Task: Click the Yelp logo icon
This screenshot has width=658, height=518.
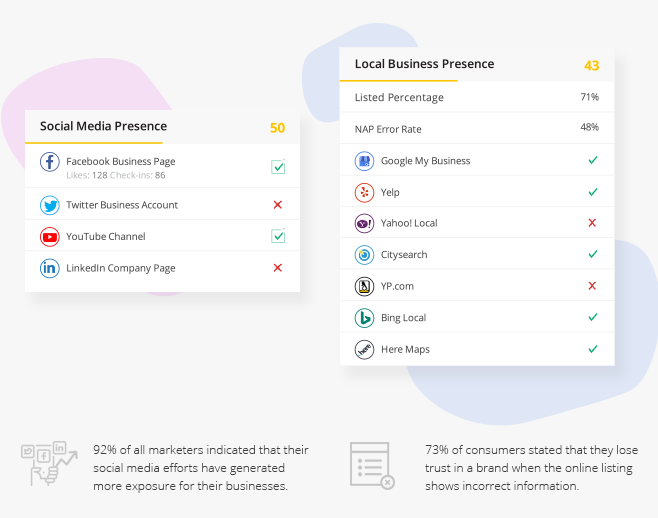Action: [364, 192]
